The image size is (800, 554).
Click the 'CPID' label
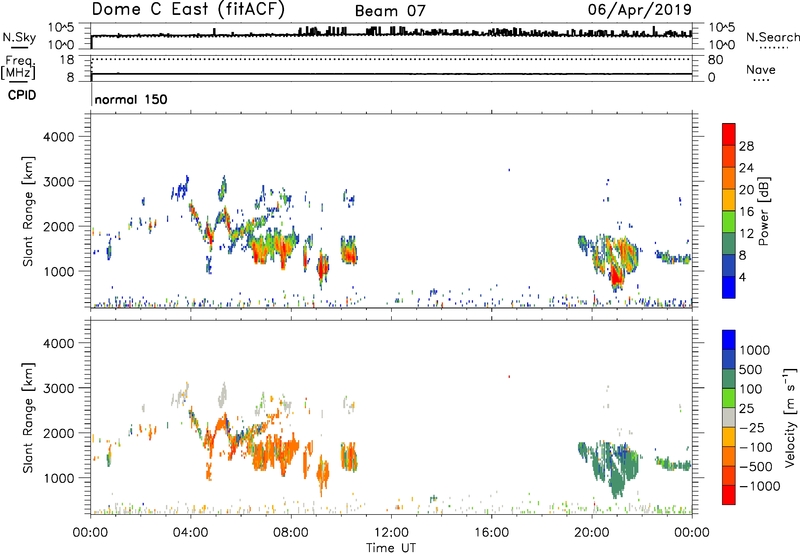[22, 95]
